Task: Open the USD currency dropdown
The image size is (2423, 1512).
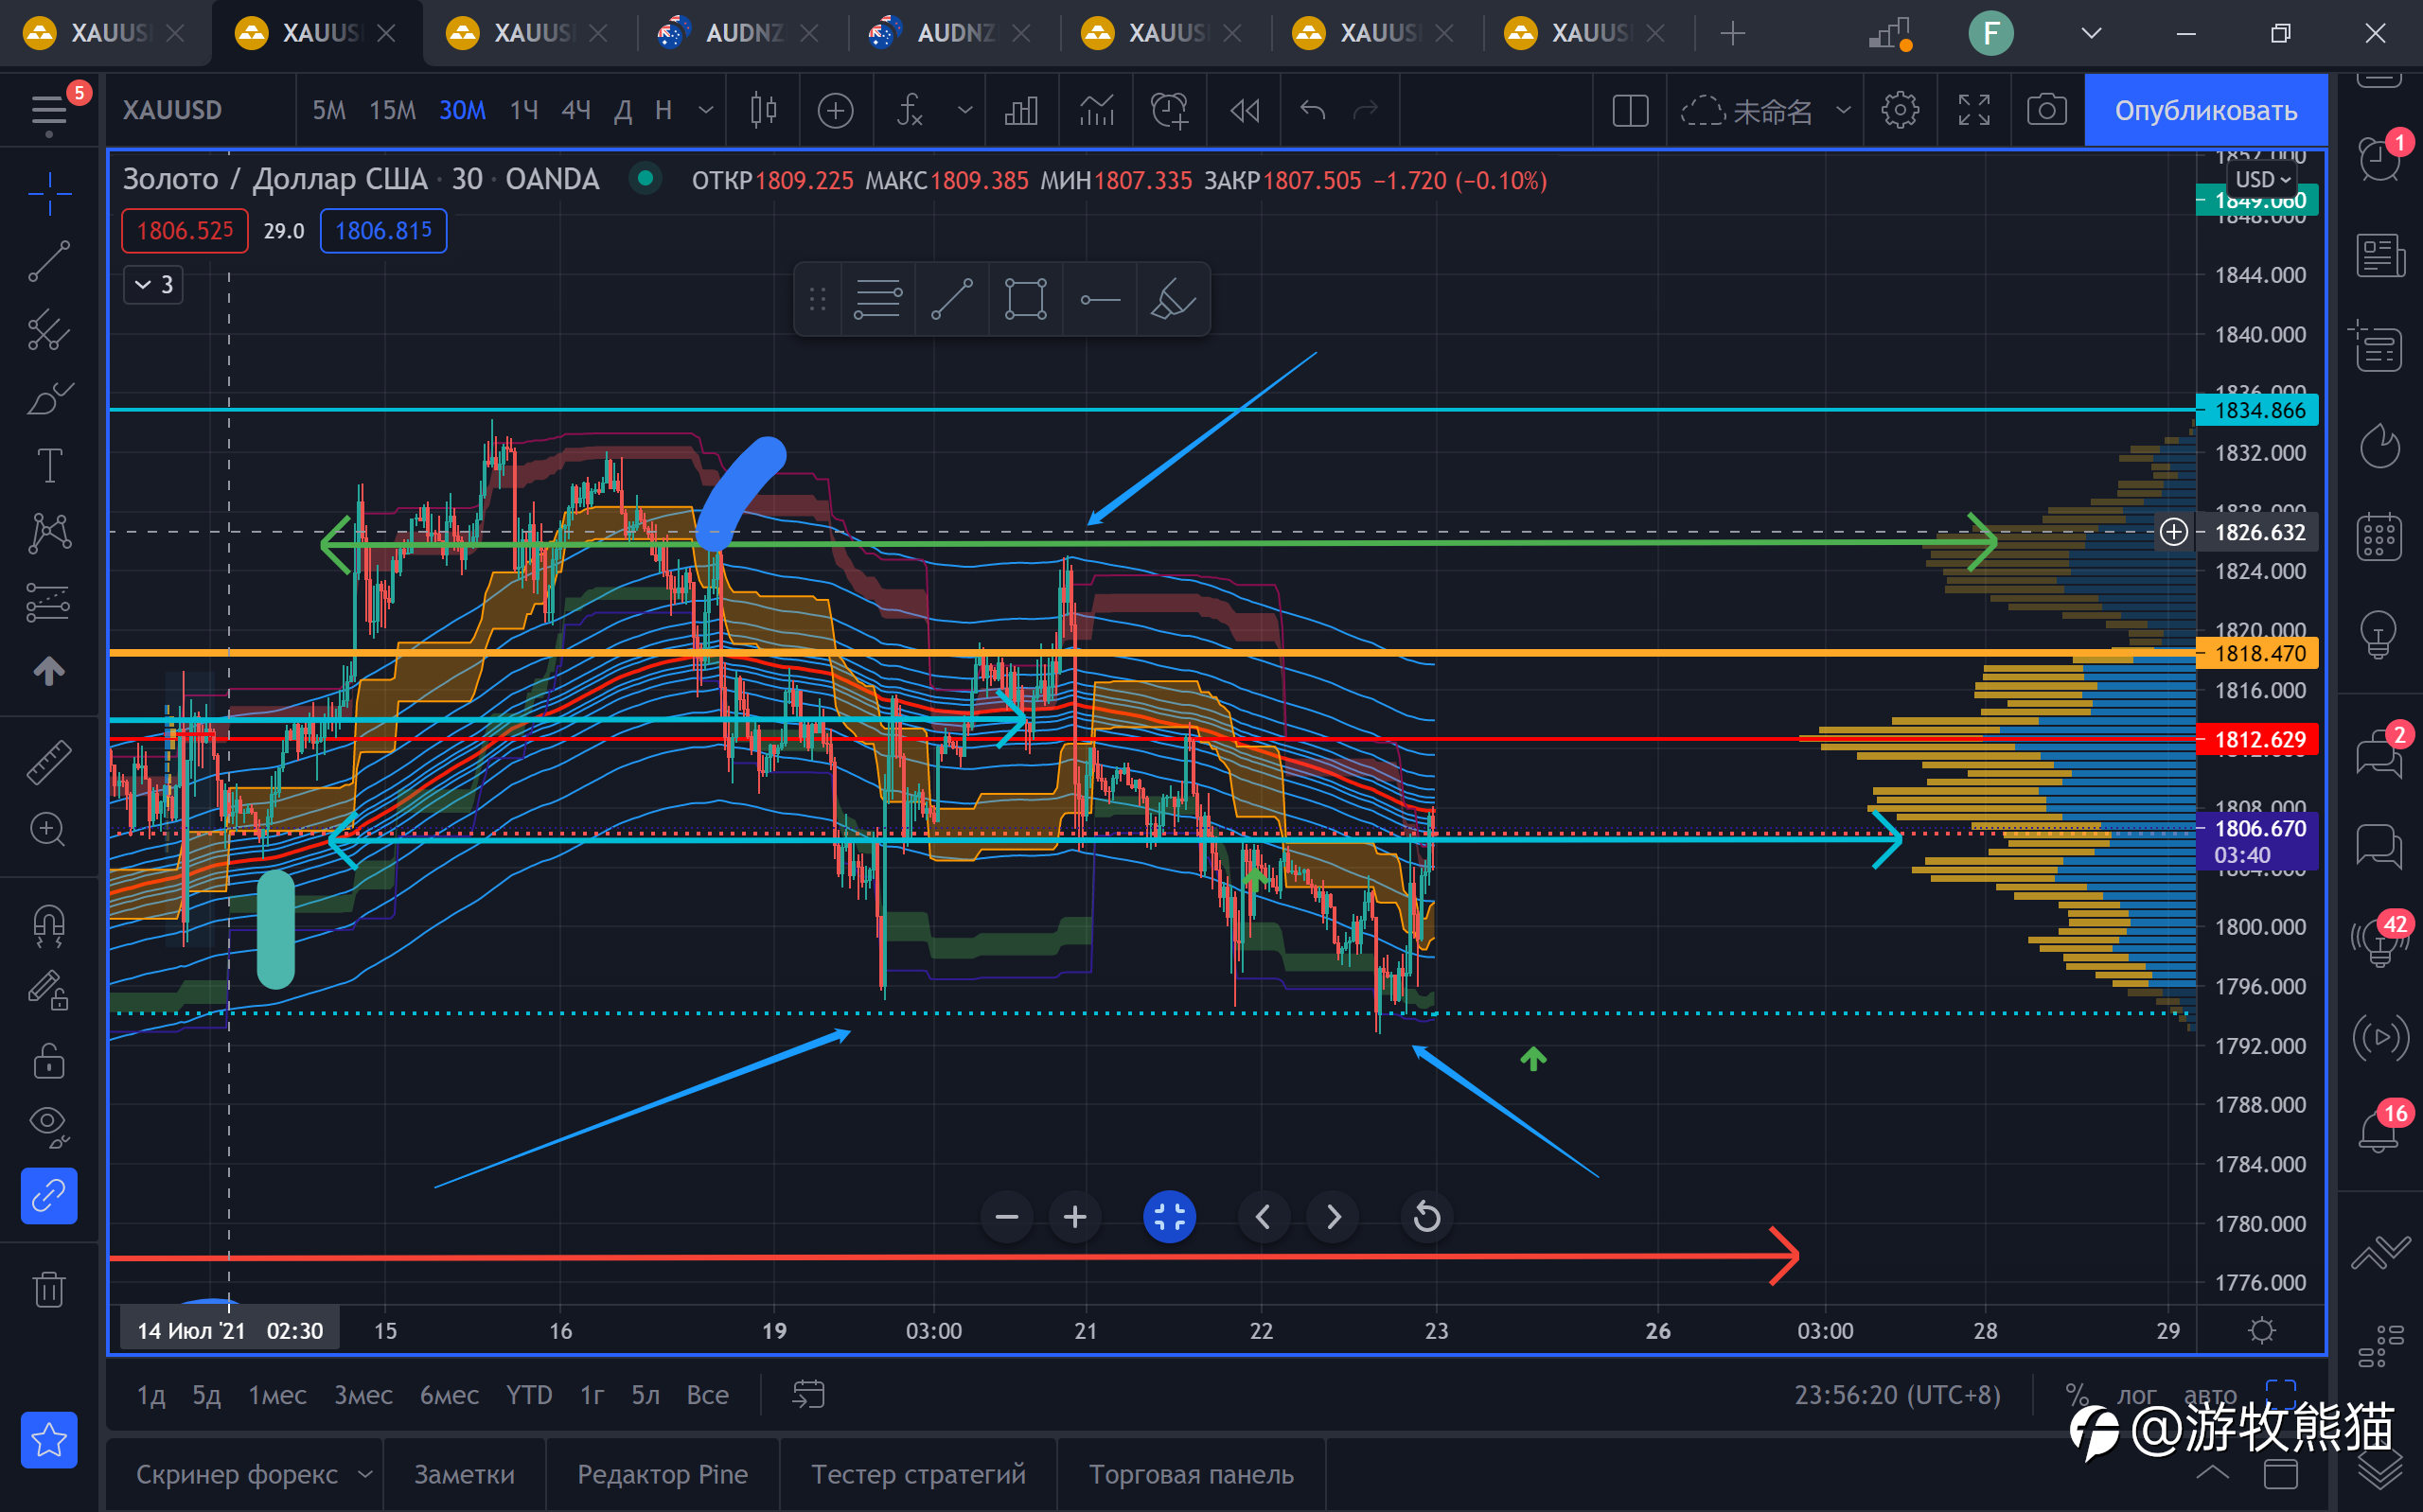Action: 2262,180
